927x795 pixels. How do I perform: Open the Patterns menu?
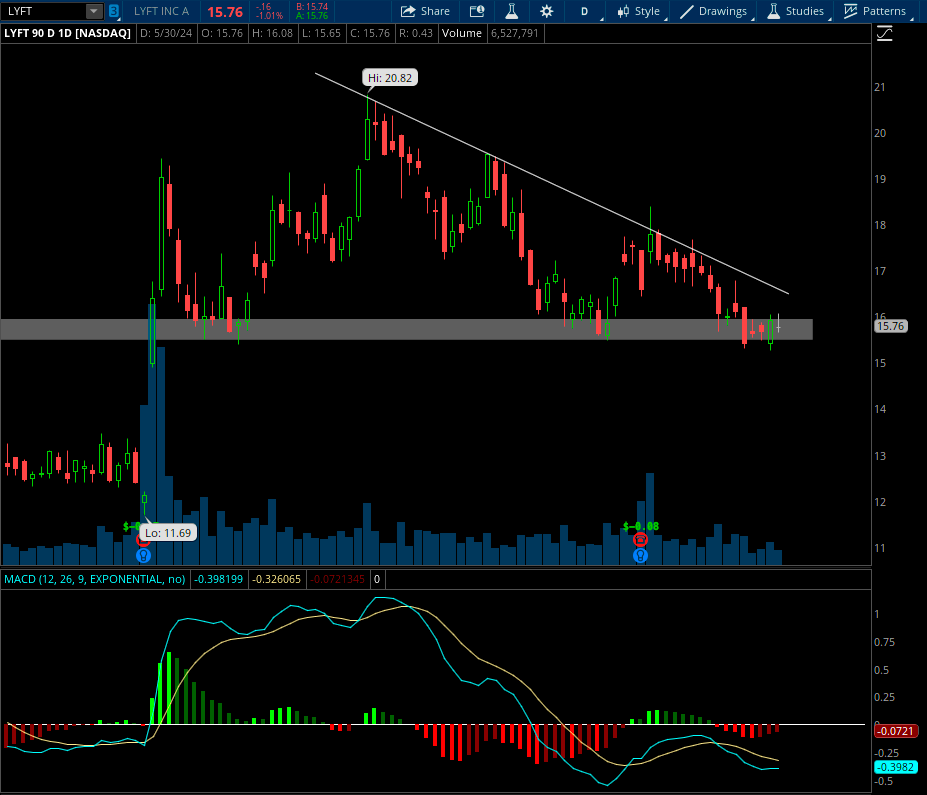click(876, 11)
